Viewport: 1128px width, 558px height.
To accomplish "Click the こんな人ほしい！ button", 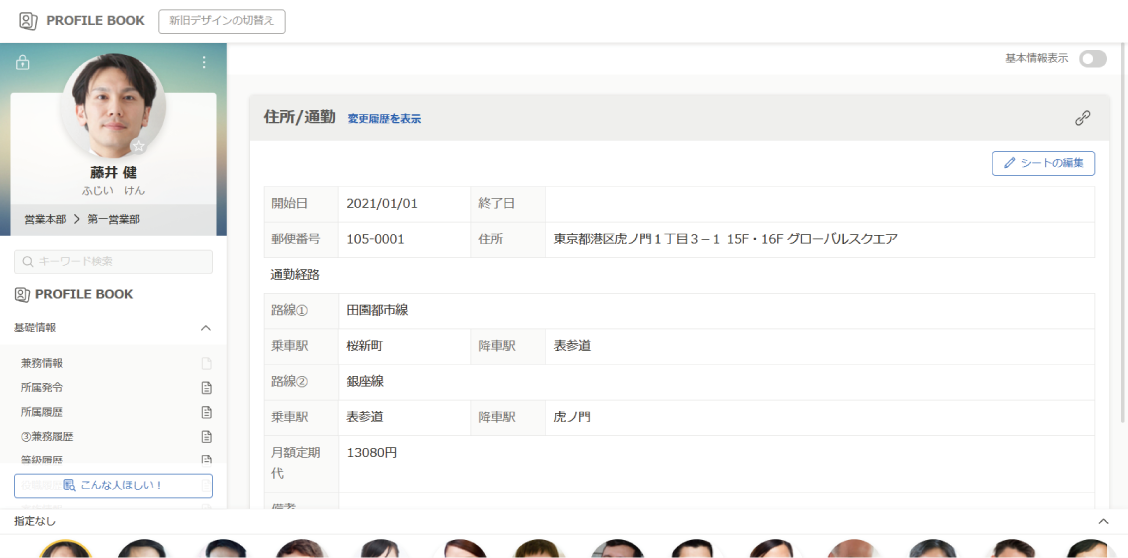I will [x=113, y=486].
